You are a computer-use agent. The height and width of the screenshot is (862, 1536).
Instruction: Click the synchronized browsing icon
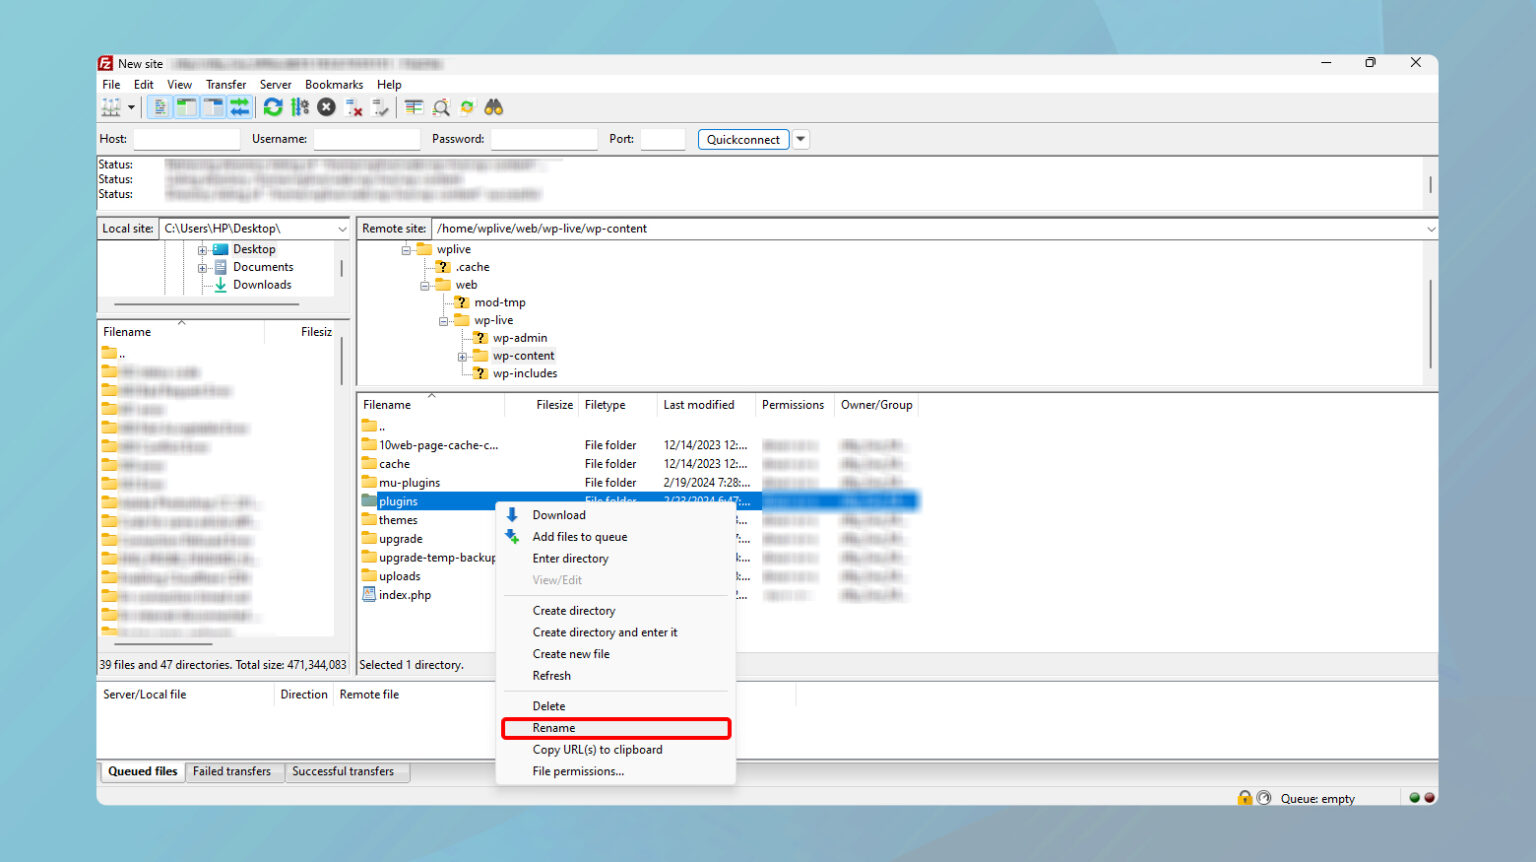coord(467,108)
